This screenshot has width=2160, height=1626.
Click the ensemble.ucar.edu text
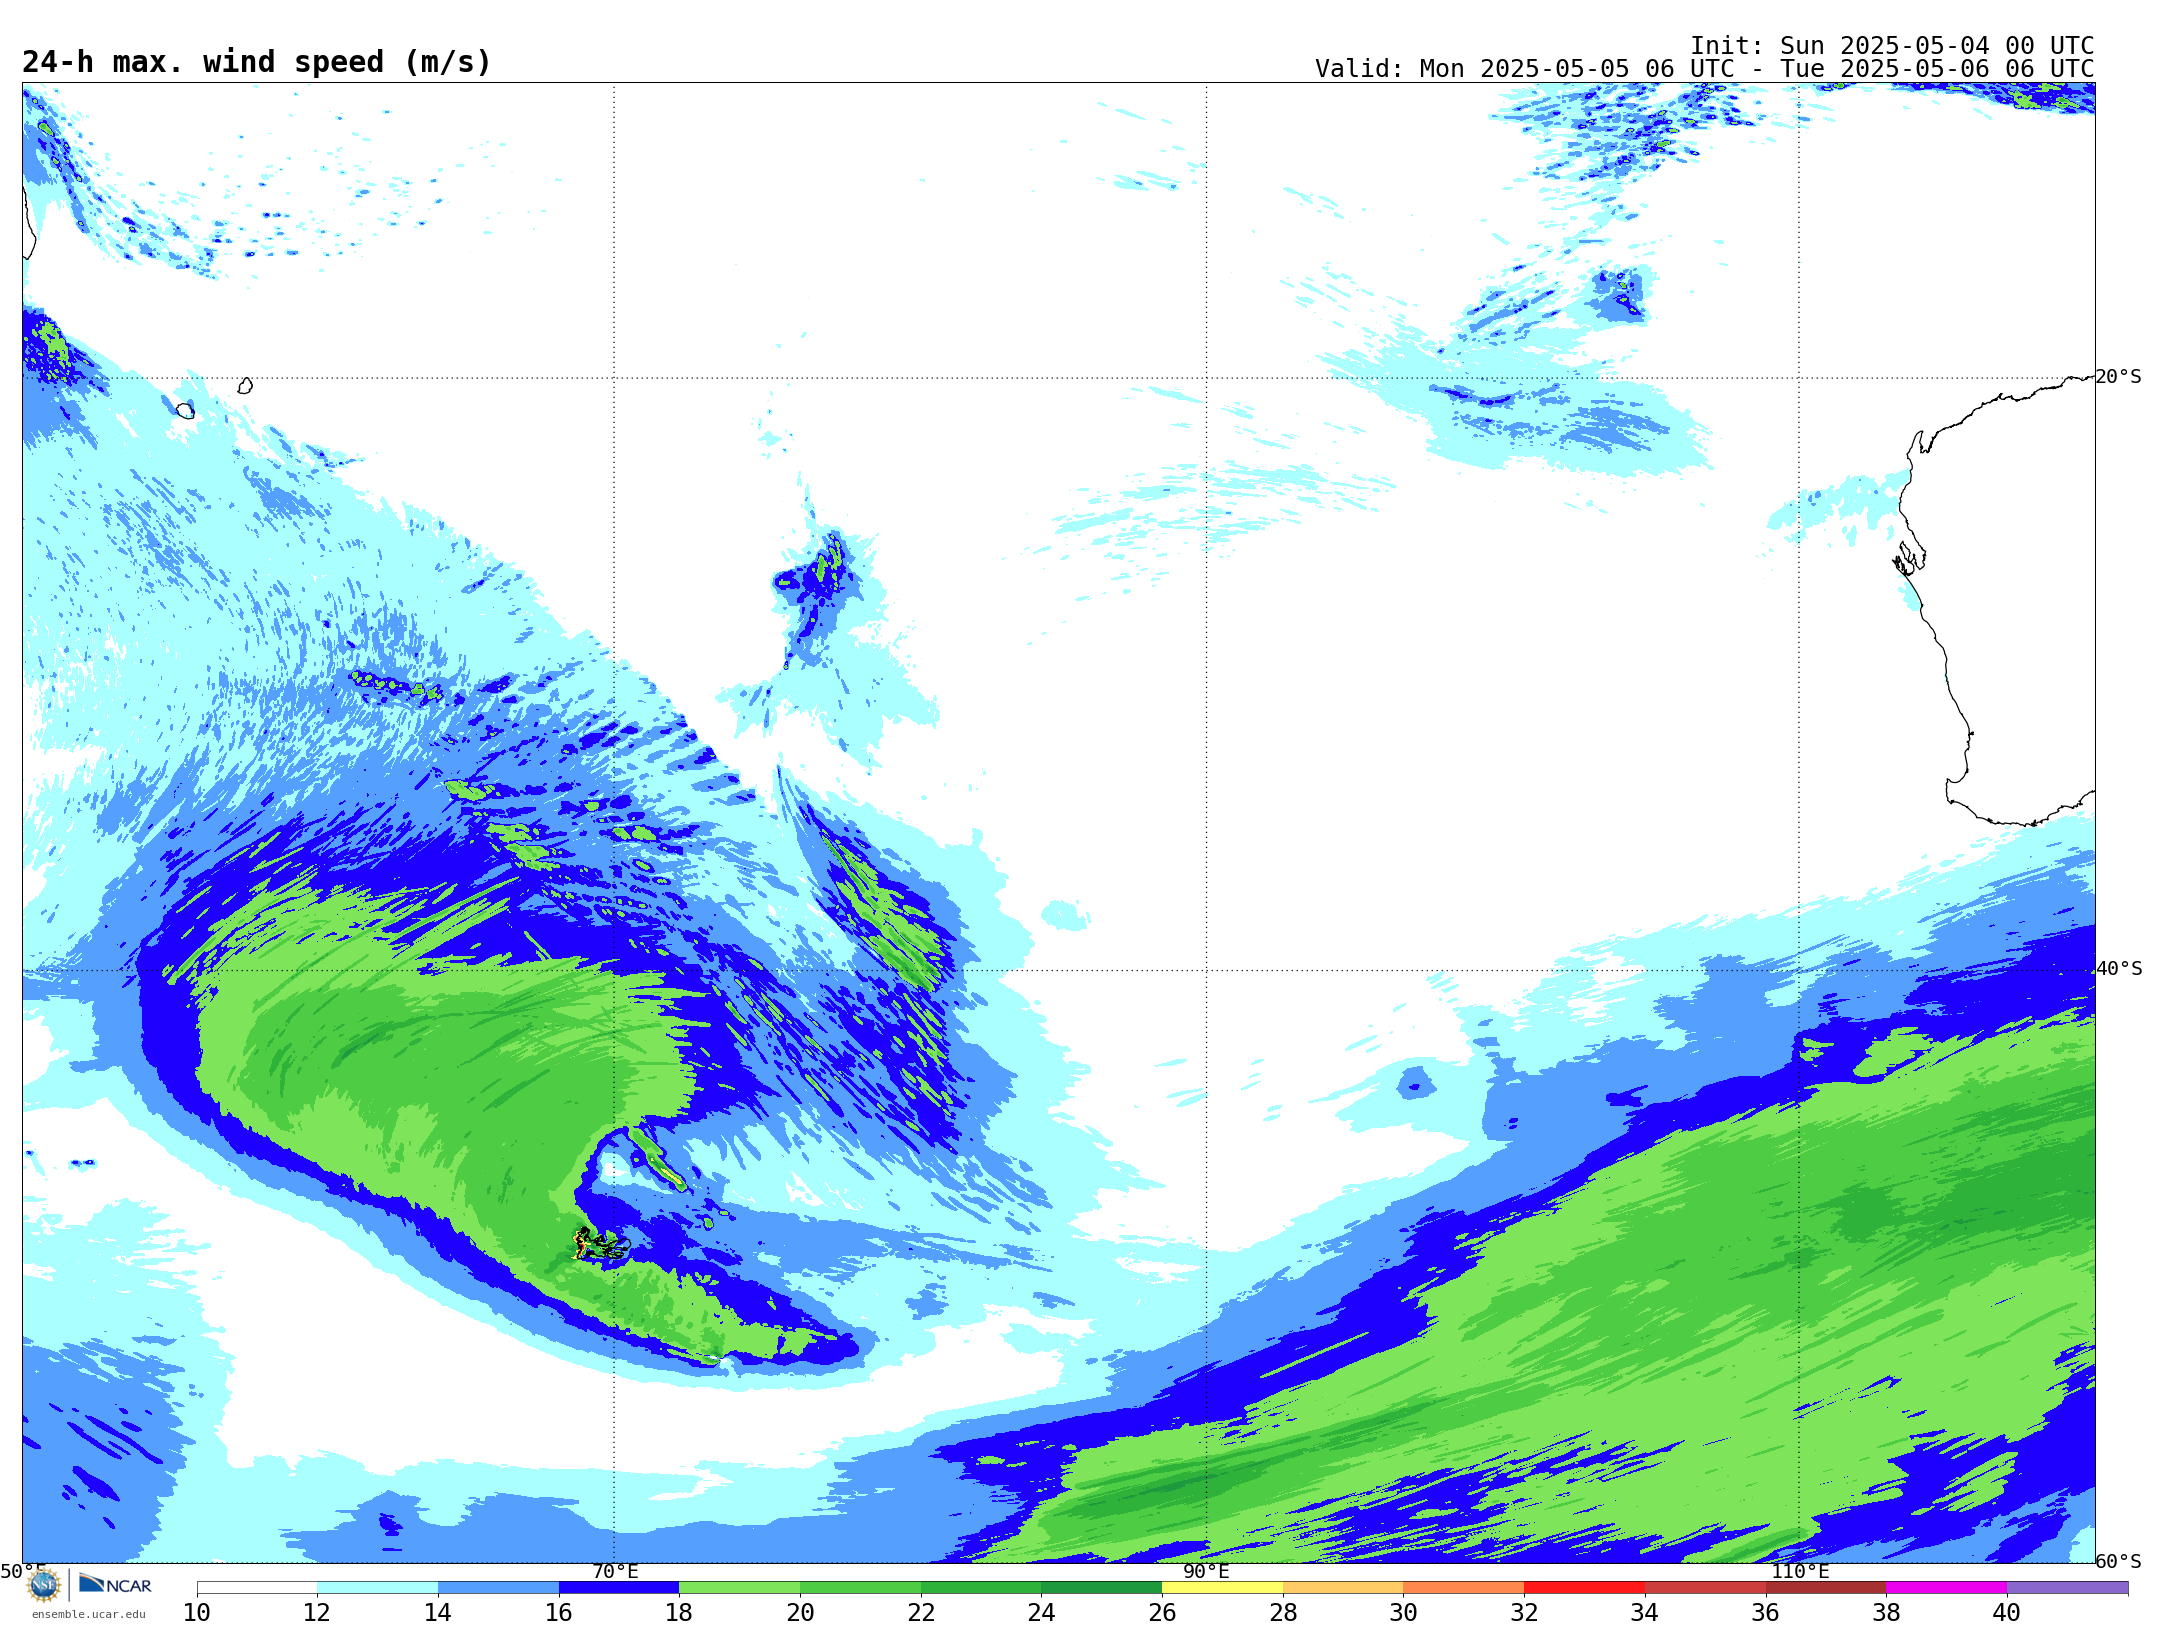(x=88, y=1614)
